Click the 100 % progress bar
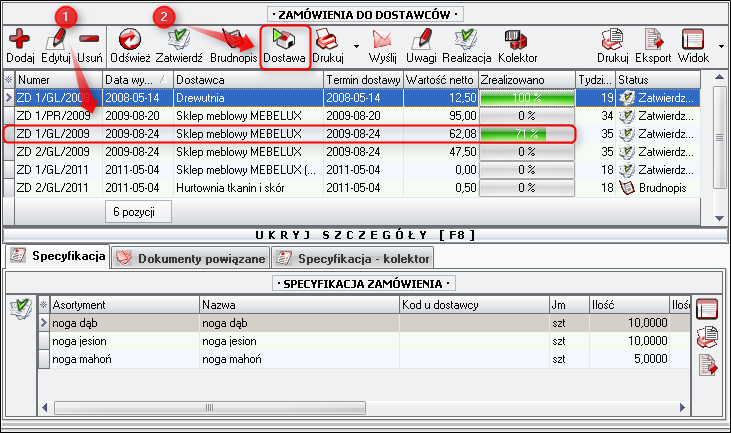Viewport: 731px width, 433px height. pos(527,98)
